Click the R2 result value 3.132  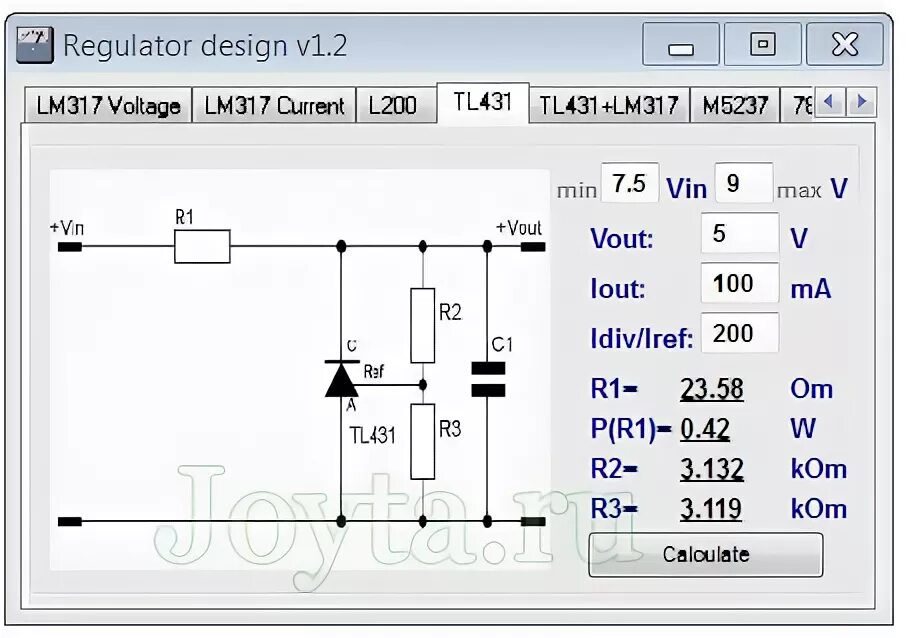click(711, 469)
